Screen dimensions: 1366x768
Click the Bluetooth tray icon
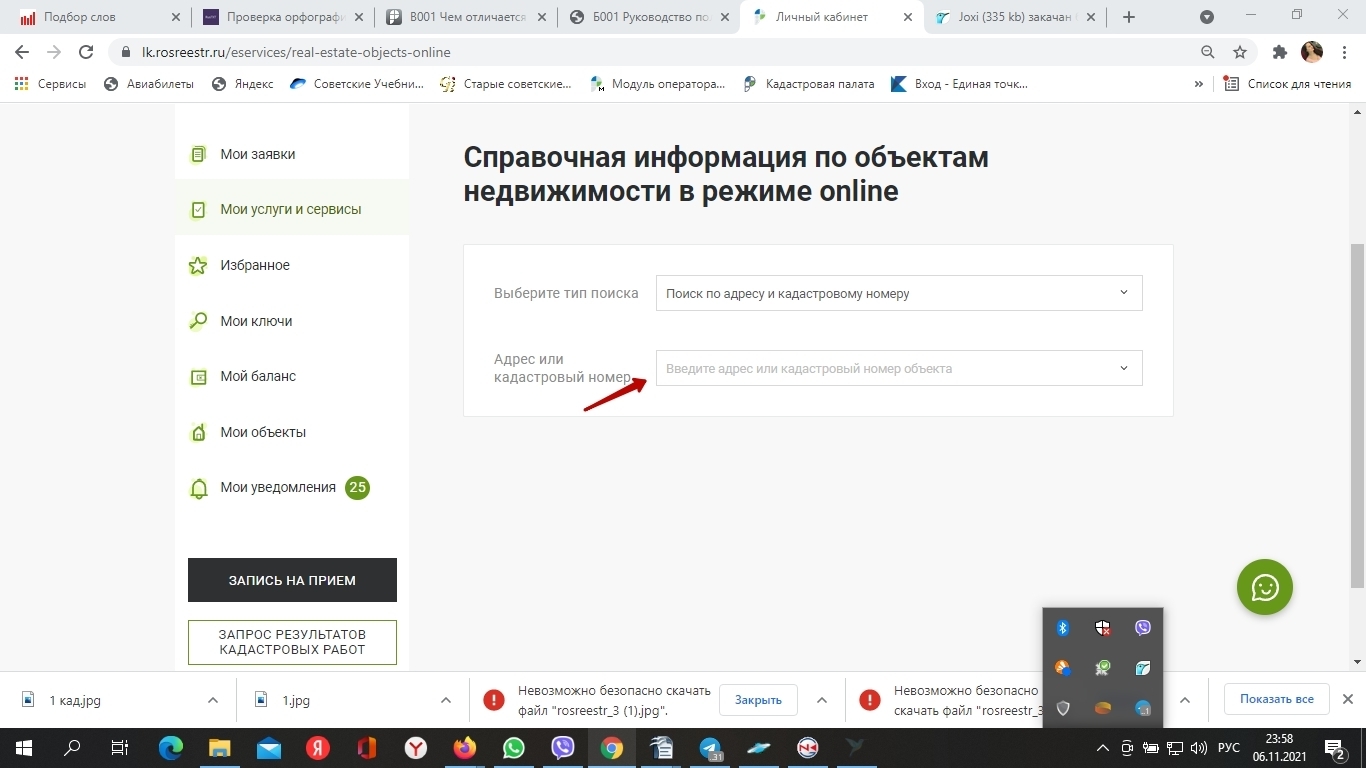pyautogui.click(x=1063, y=628)
